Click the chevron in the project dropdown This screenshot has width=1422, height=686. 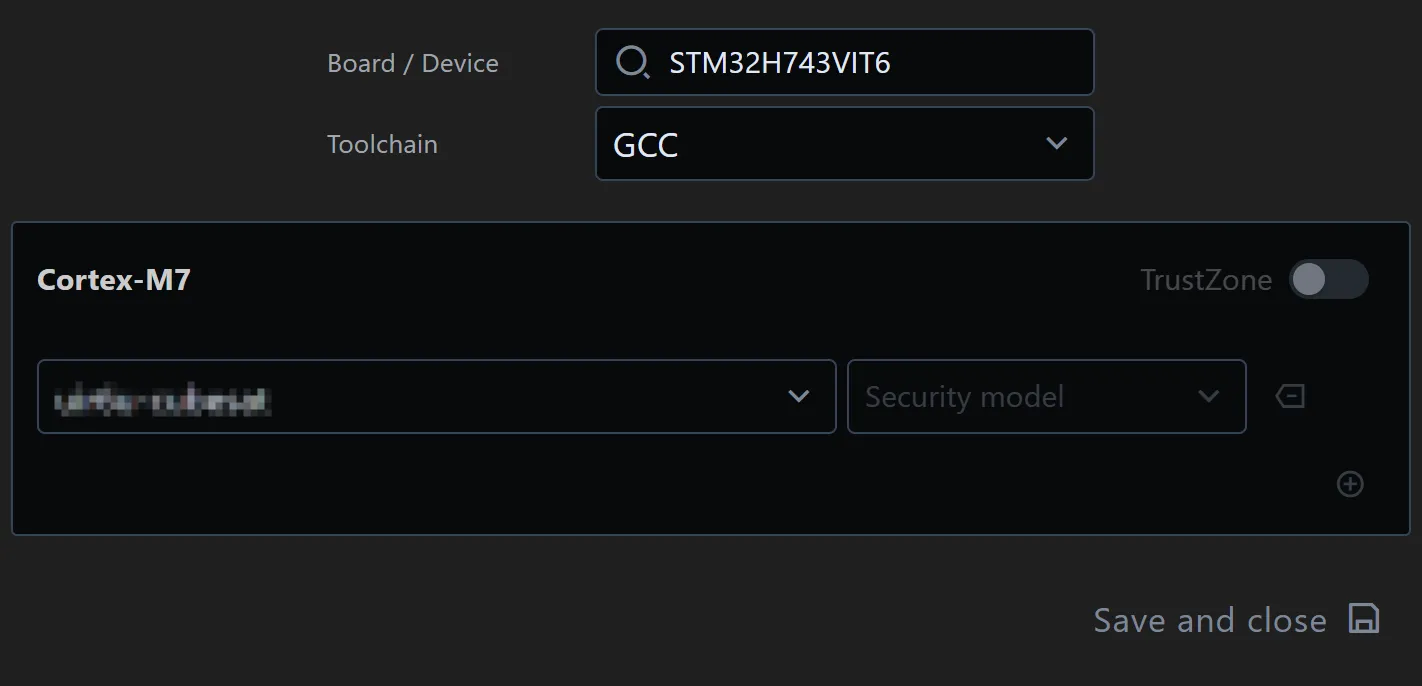pyautogui.click(x=798, y=397)
